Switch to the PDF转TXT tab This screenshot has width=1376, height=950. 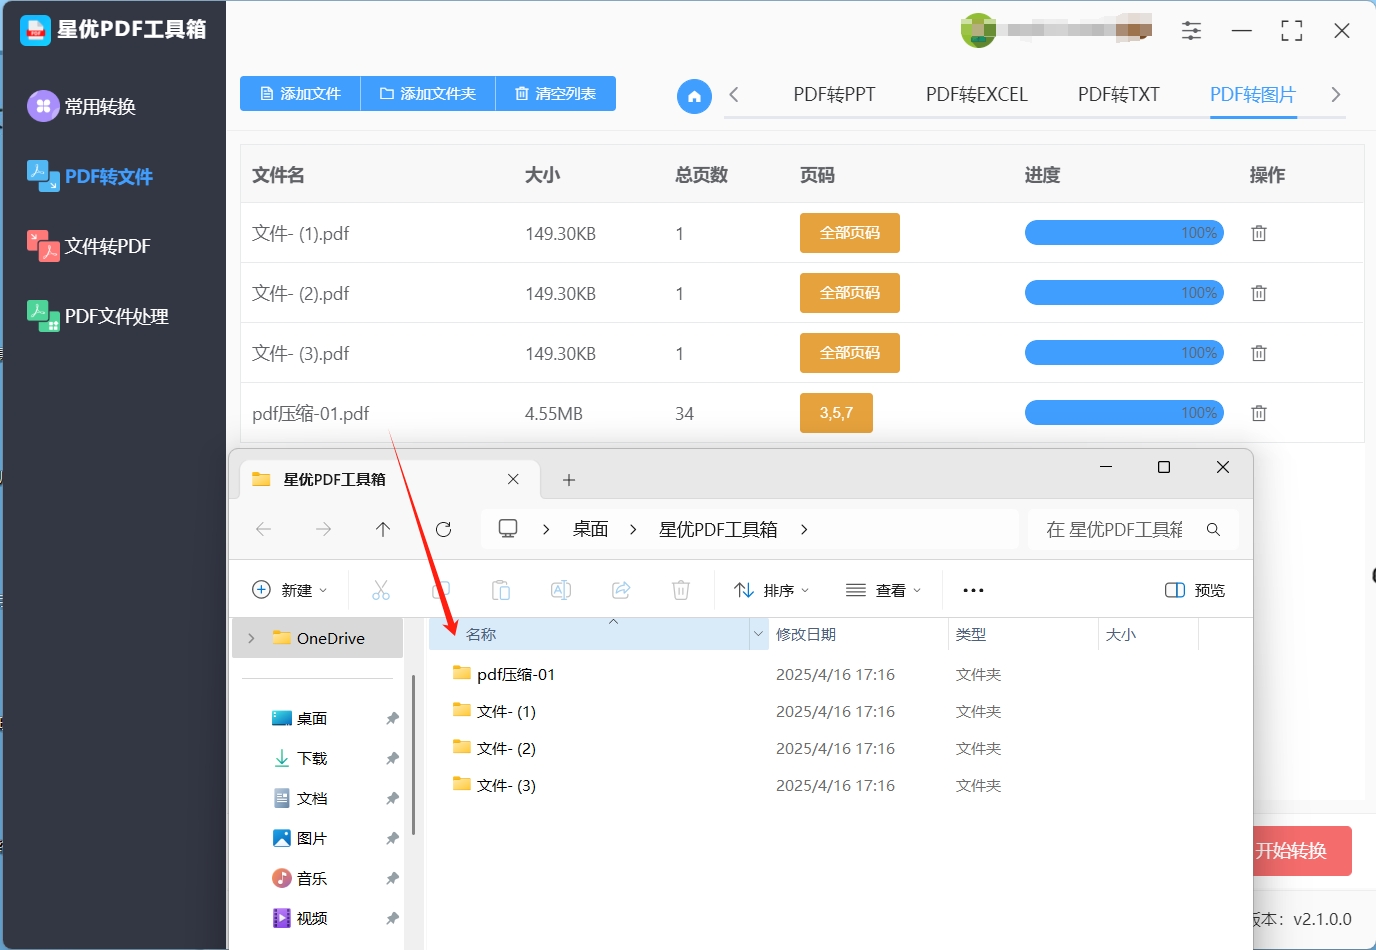click(1118, 95)
